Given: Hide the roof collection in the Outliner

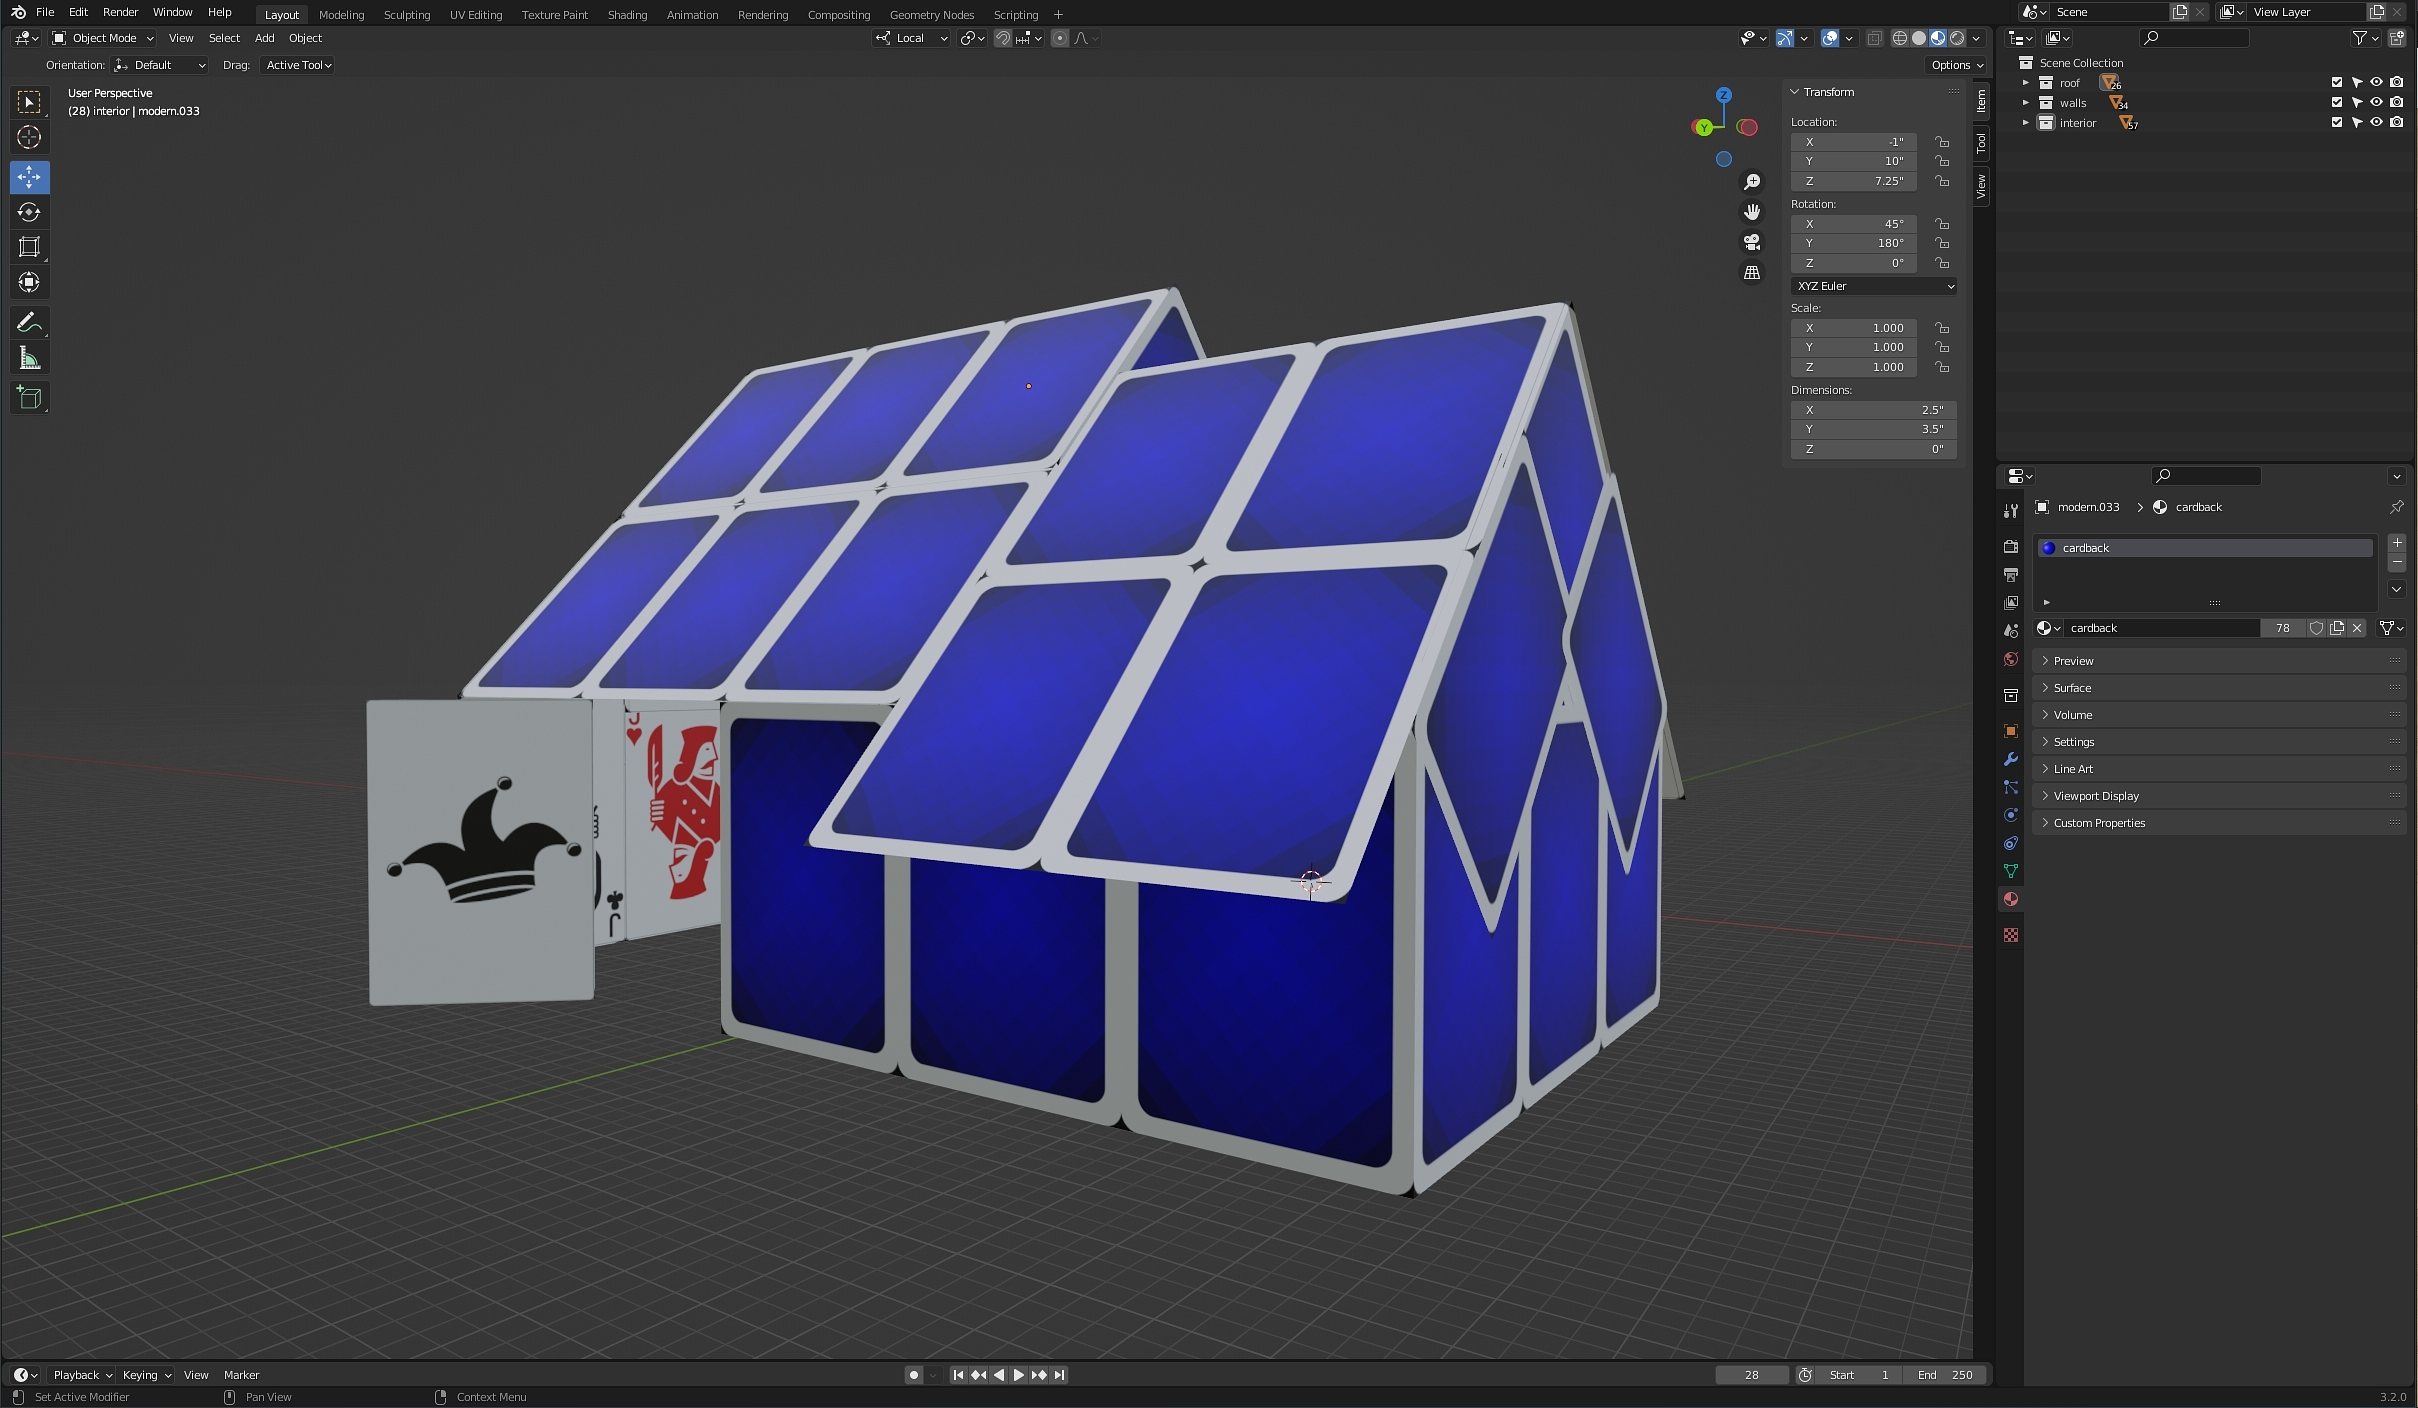Looking at the screenshot, I should point(2376,82).
